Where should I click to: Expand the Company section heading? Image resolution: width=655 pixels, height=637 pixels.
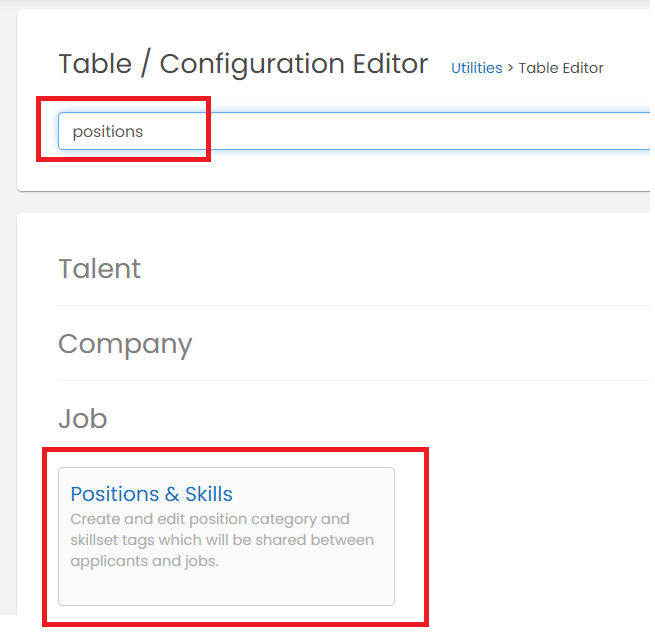click(125, 344)
